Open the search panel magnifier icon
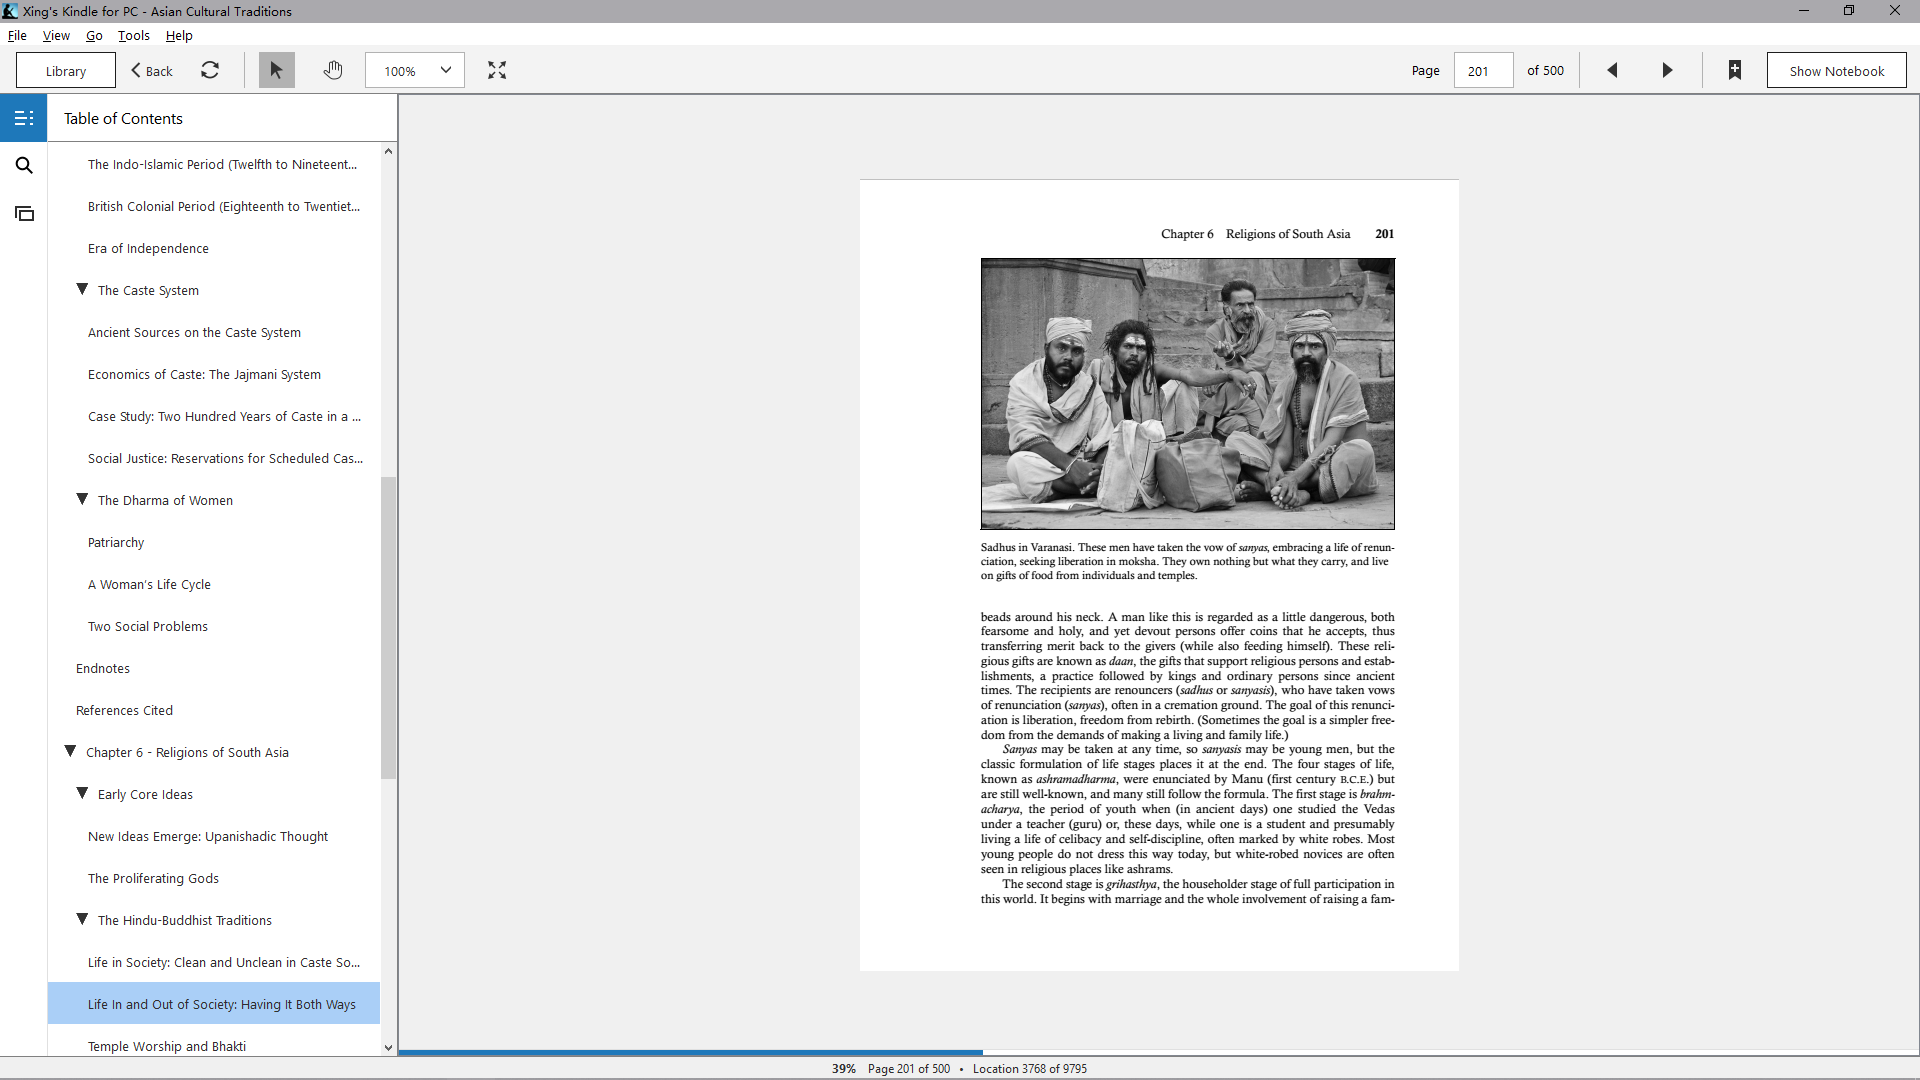This screenshot has height=1080, width=1920. (x=24, y=165)
